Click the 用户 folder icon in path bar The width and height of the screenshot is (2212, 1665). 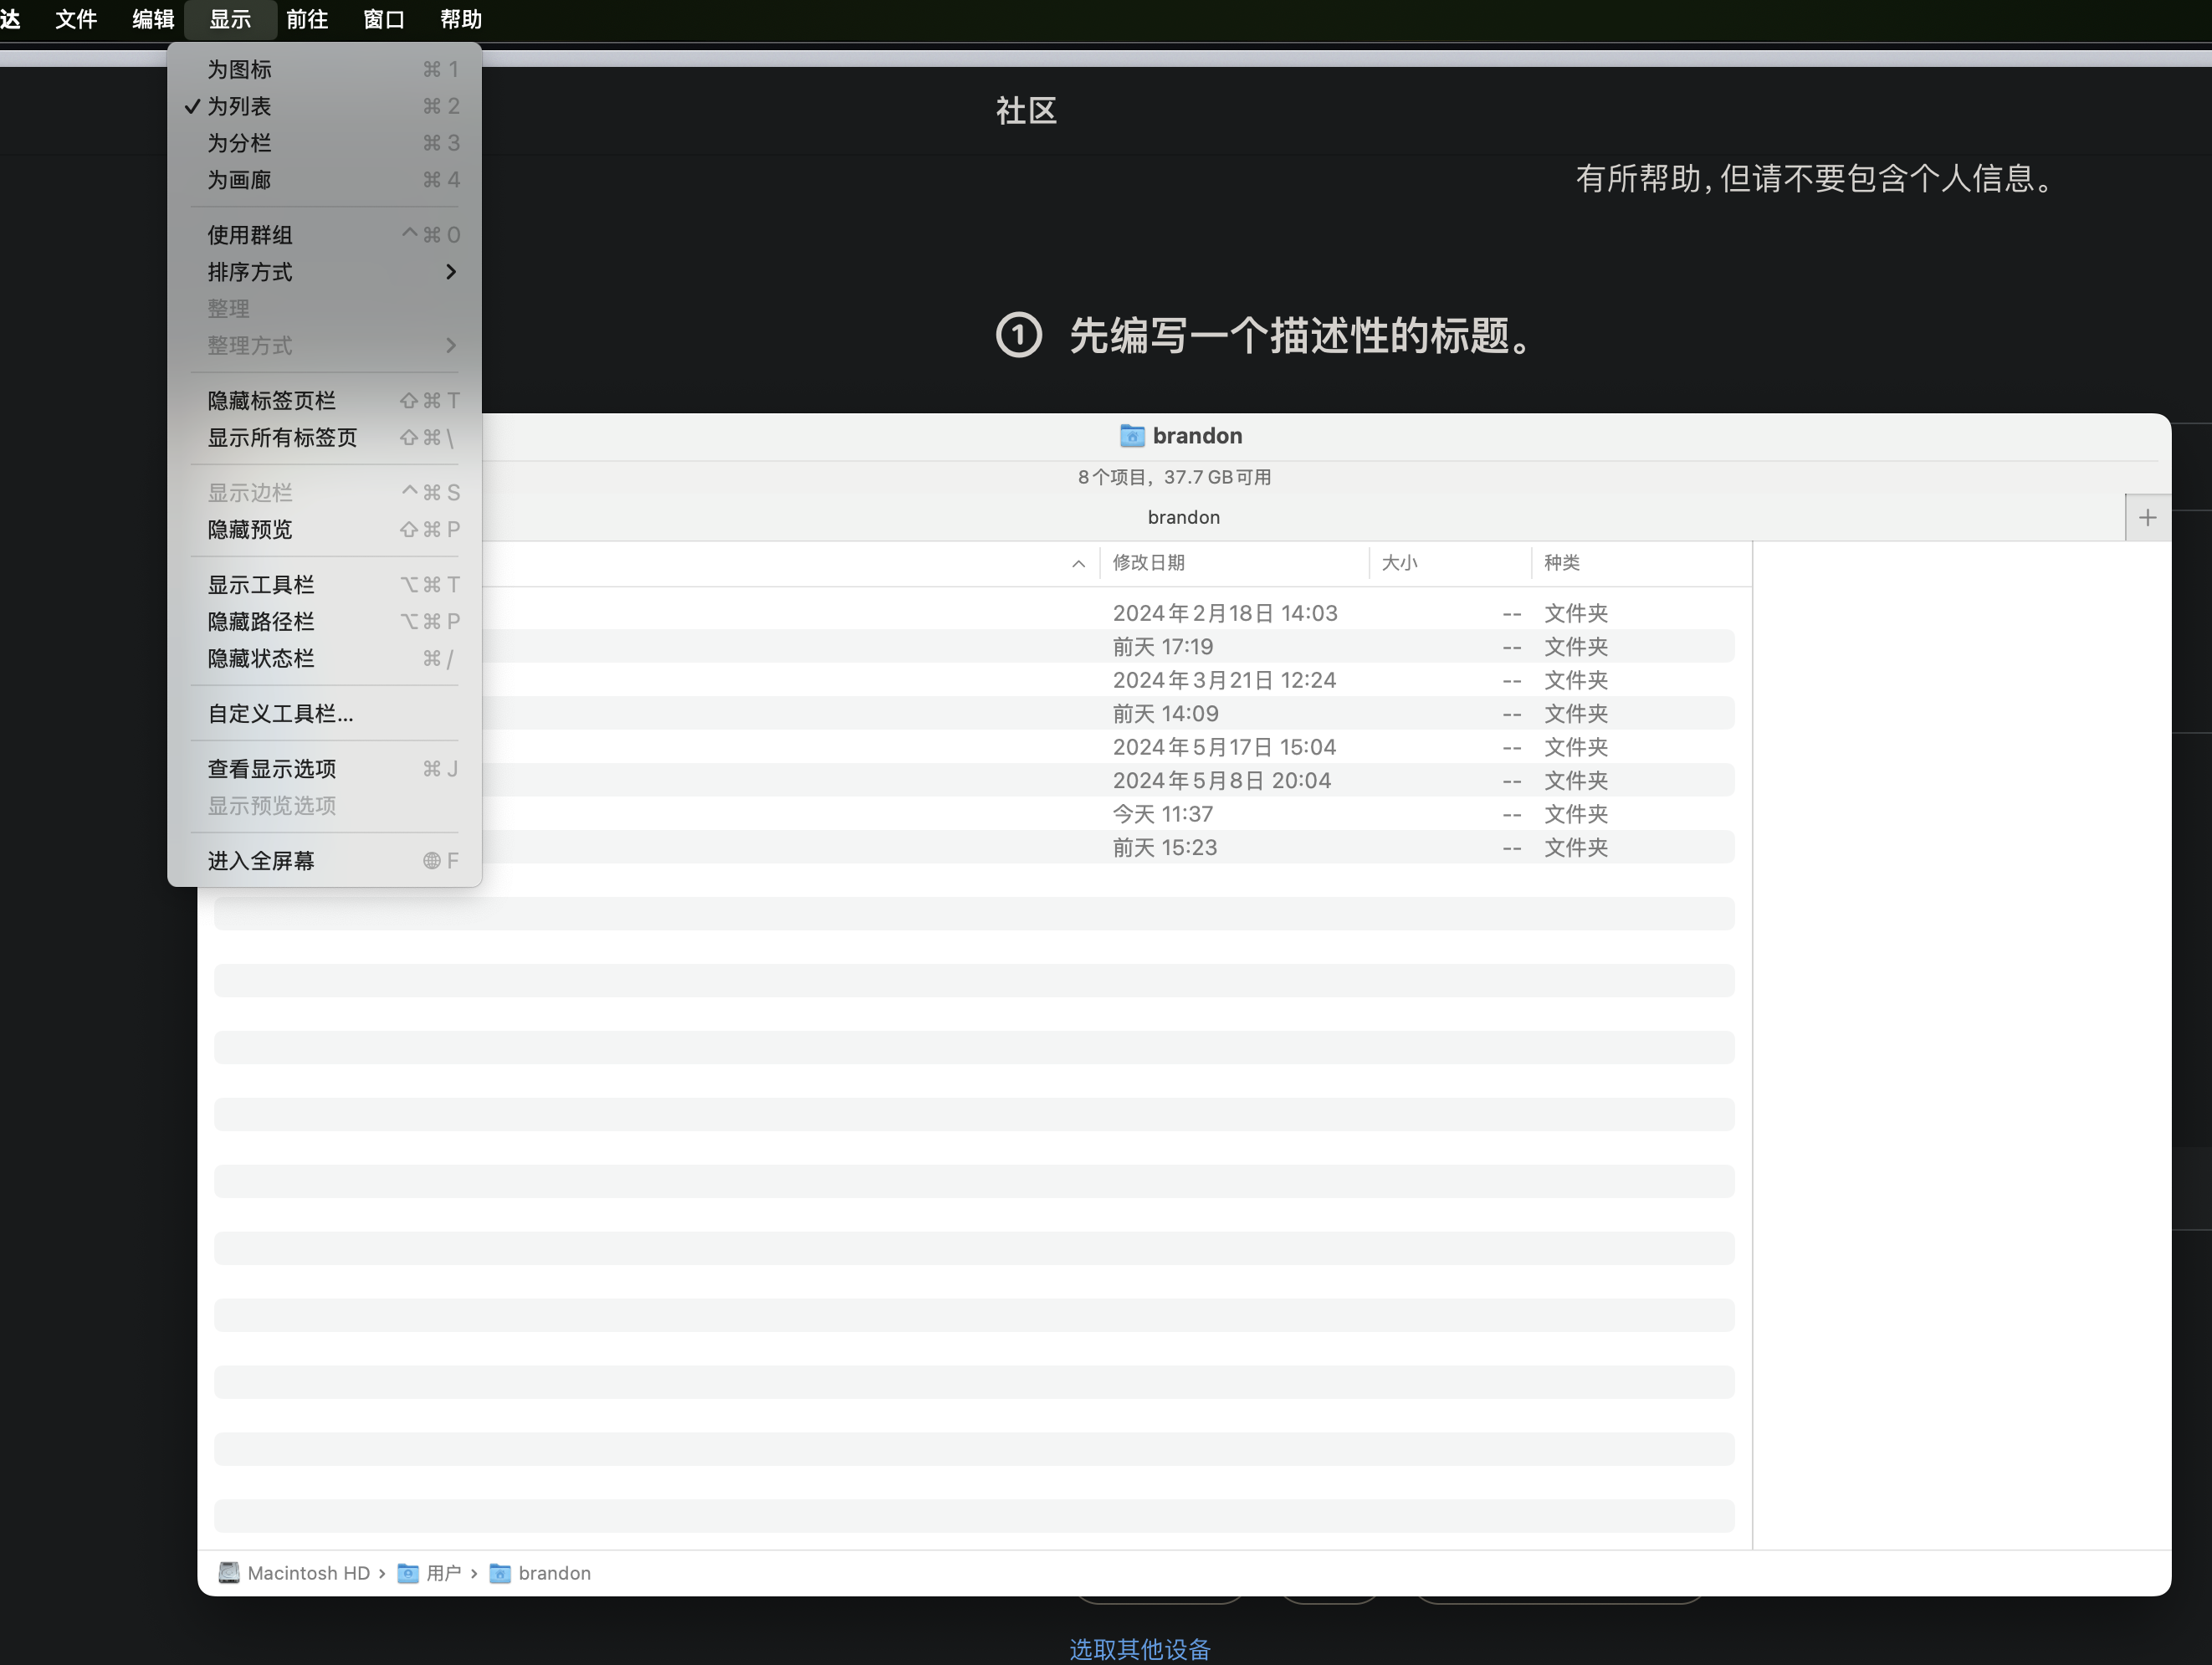[x=408, y=1573]
